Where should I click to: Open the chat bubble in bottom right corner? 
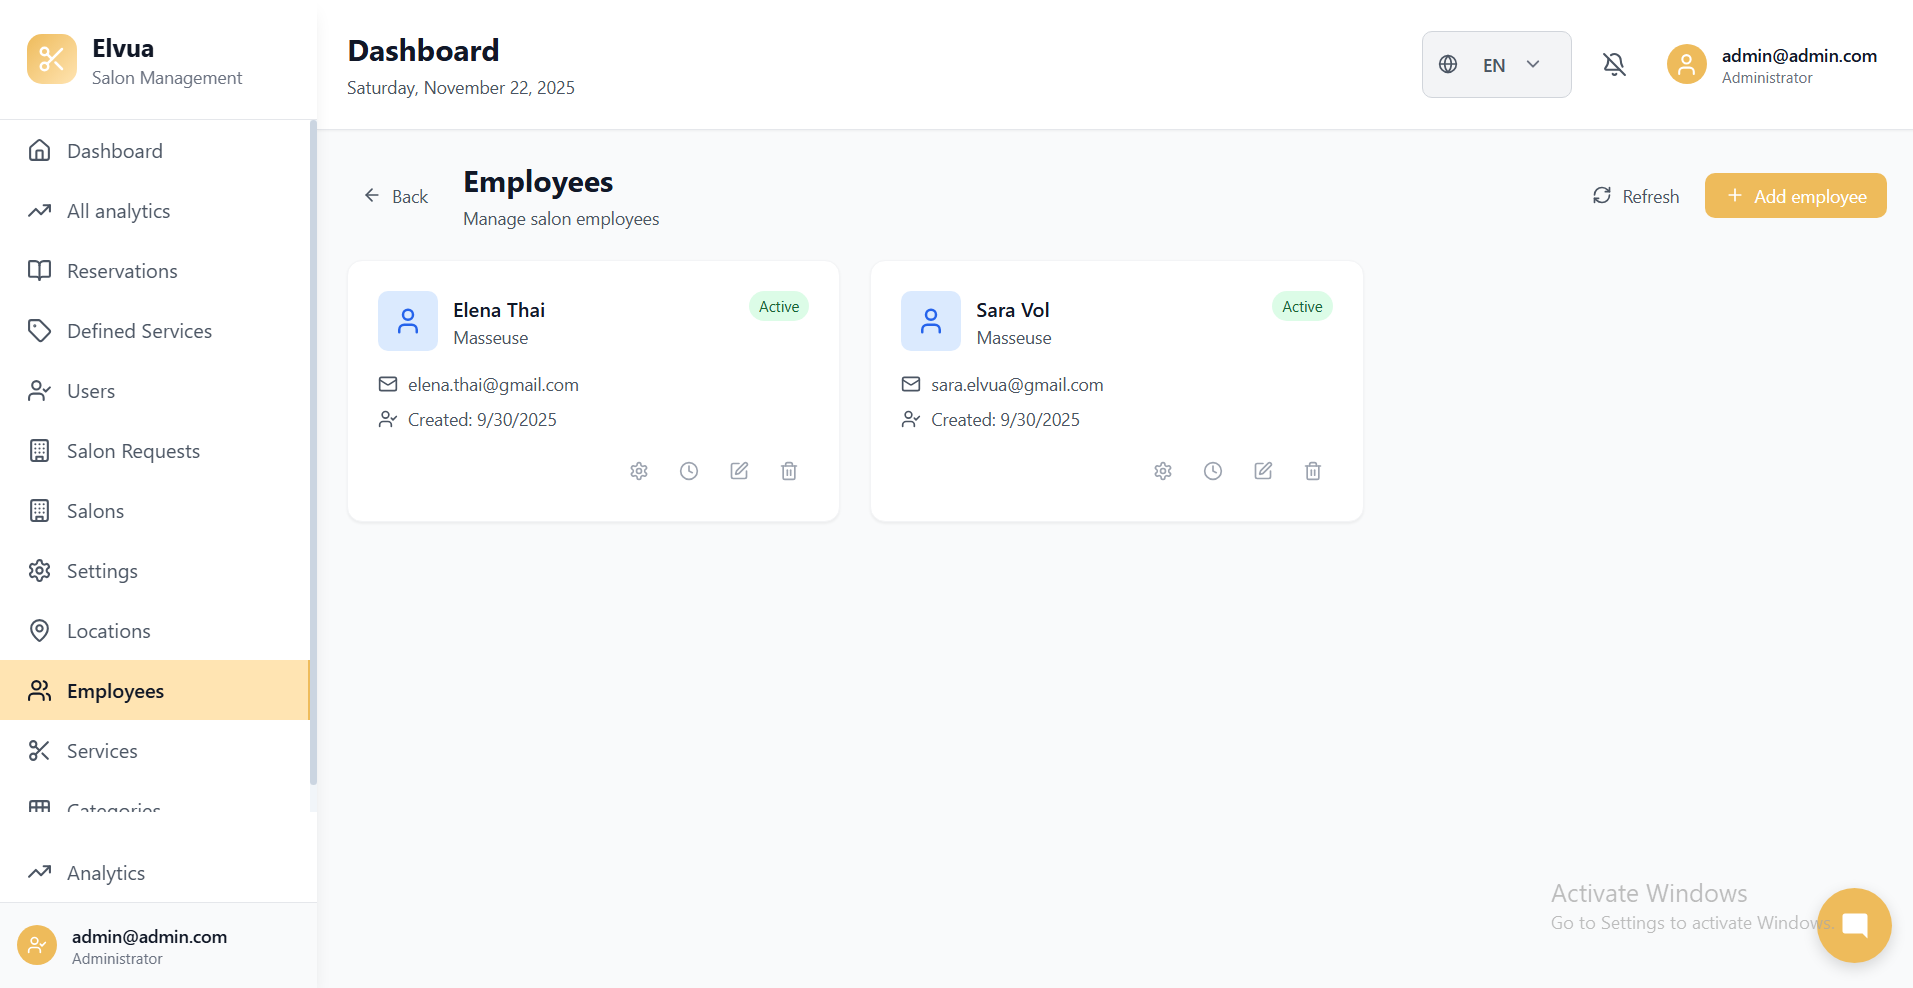click(x=1853, y=925)
